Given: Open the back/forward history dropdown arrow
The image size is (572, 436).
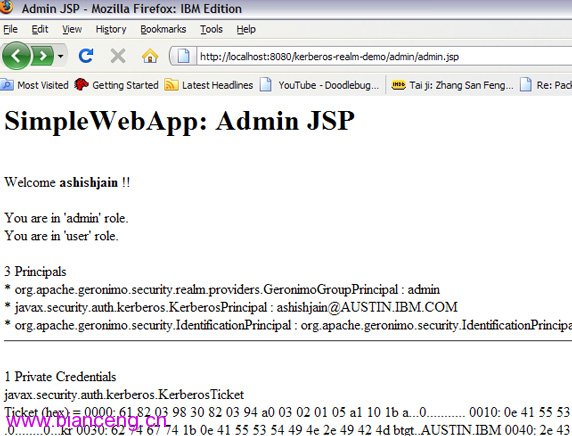Looking at the screenshot, I should coord(61,56).
